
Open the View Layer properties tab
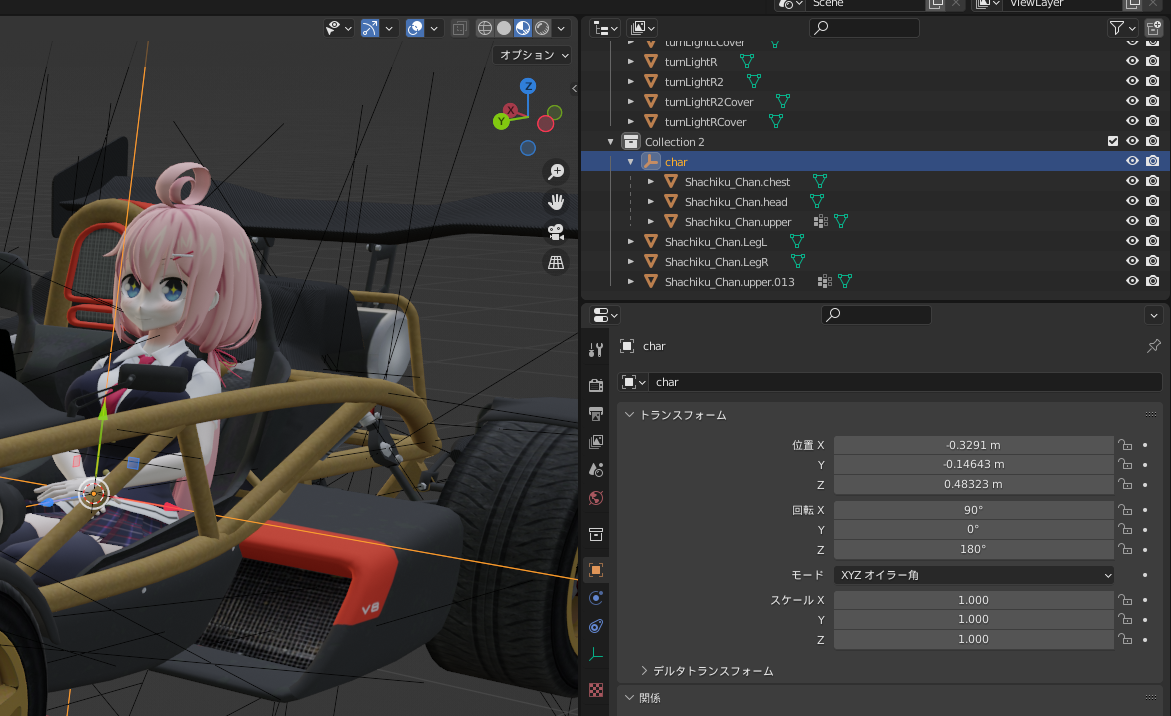click(x=596, y=442)
